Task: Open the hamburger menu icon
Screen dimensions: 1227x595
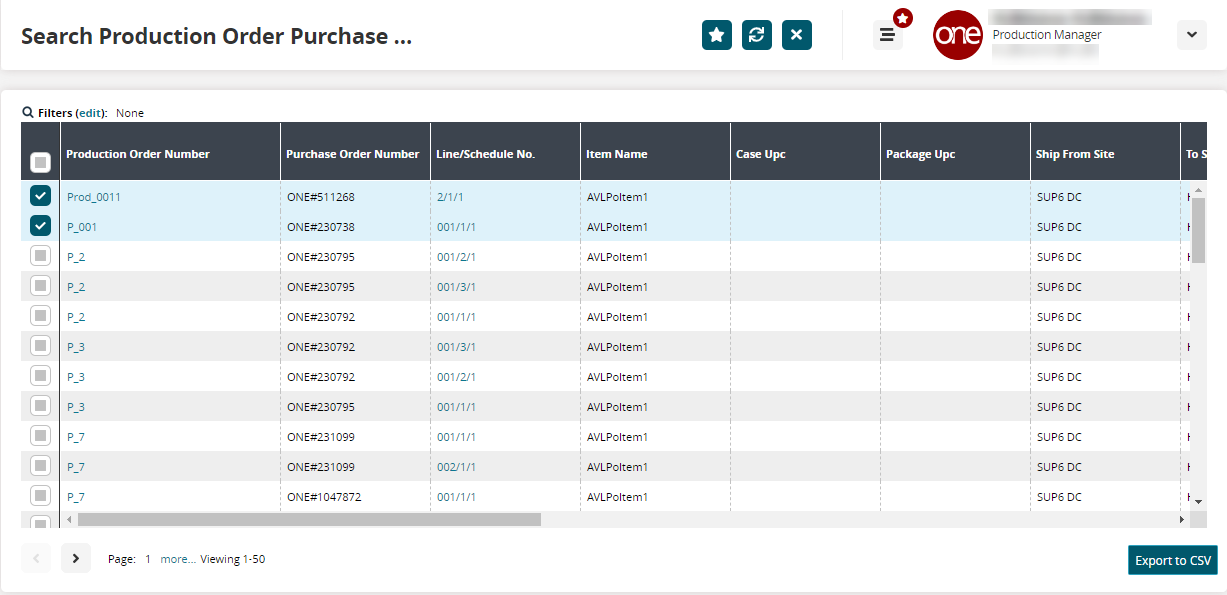Action: [x=887, y=35]
